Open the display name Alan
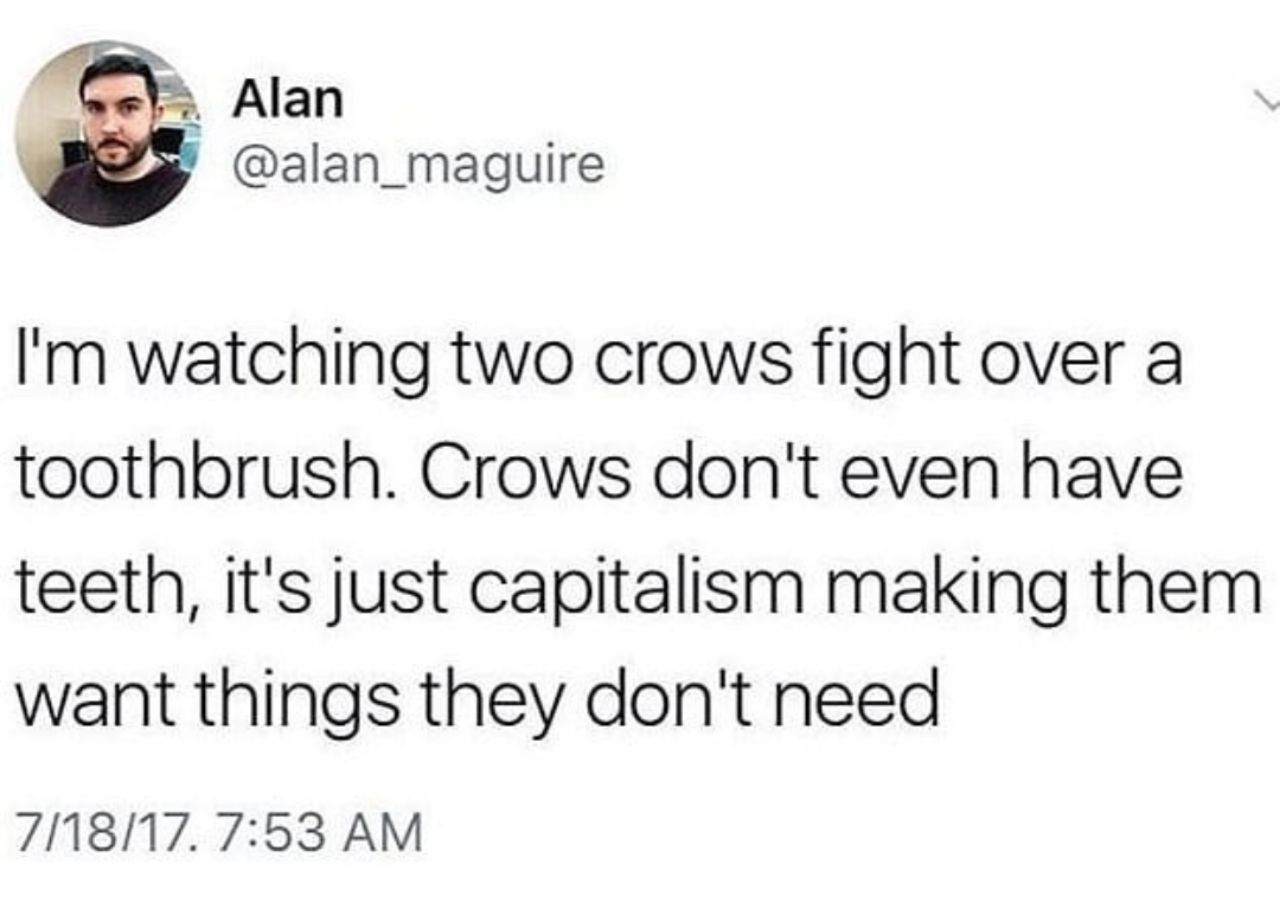This screenshot has height=901, width=1280. click(x=288, y=100)
